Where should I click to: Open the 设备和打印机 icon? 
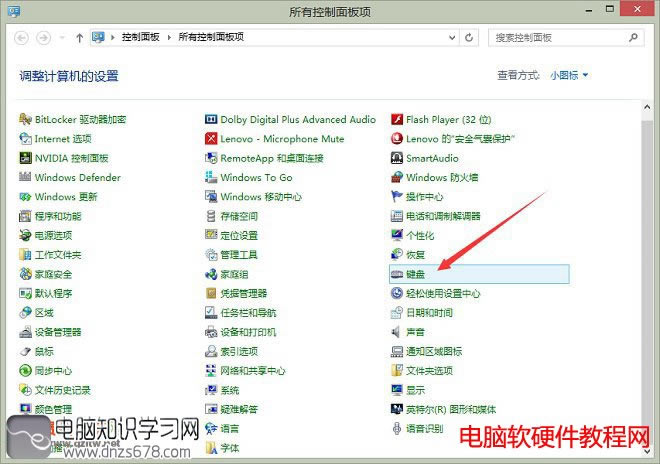[211, 332]
